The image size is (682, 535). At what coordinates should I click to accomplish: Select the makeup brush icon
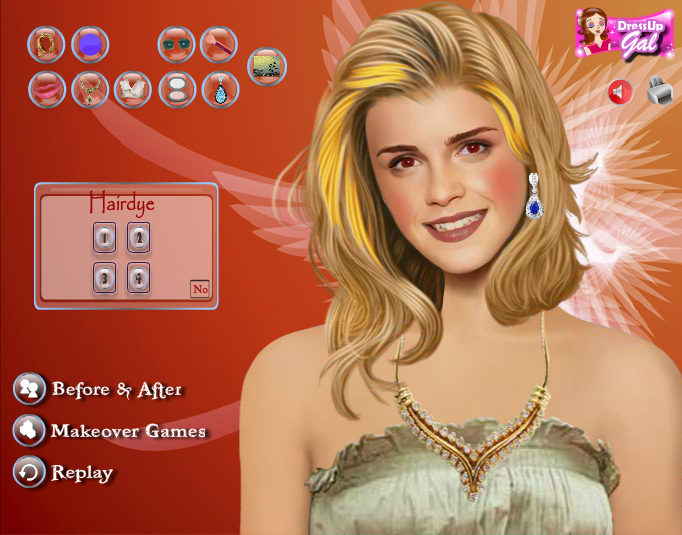click(x=219, y=44)
